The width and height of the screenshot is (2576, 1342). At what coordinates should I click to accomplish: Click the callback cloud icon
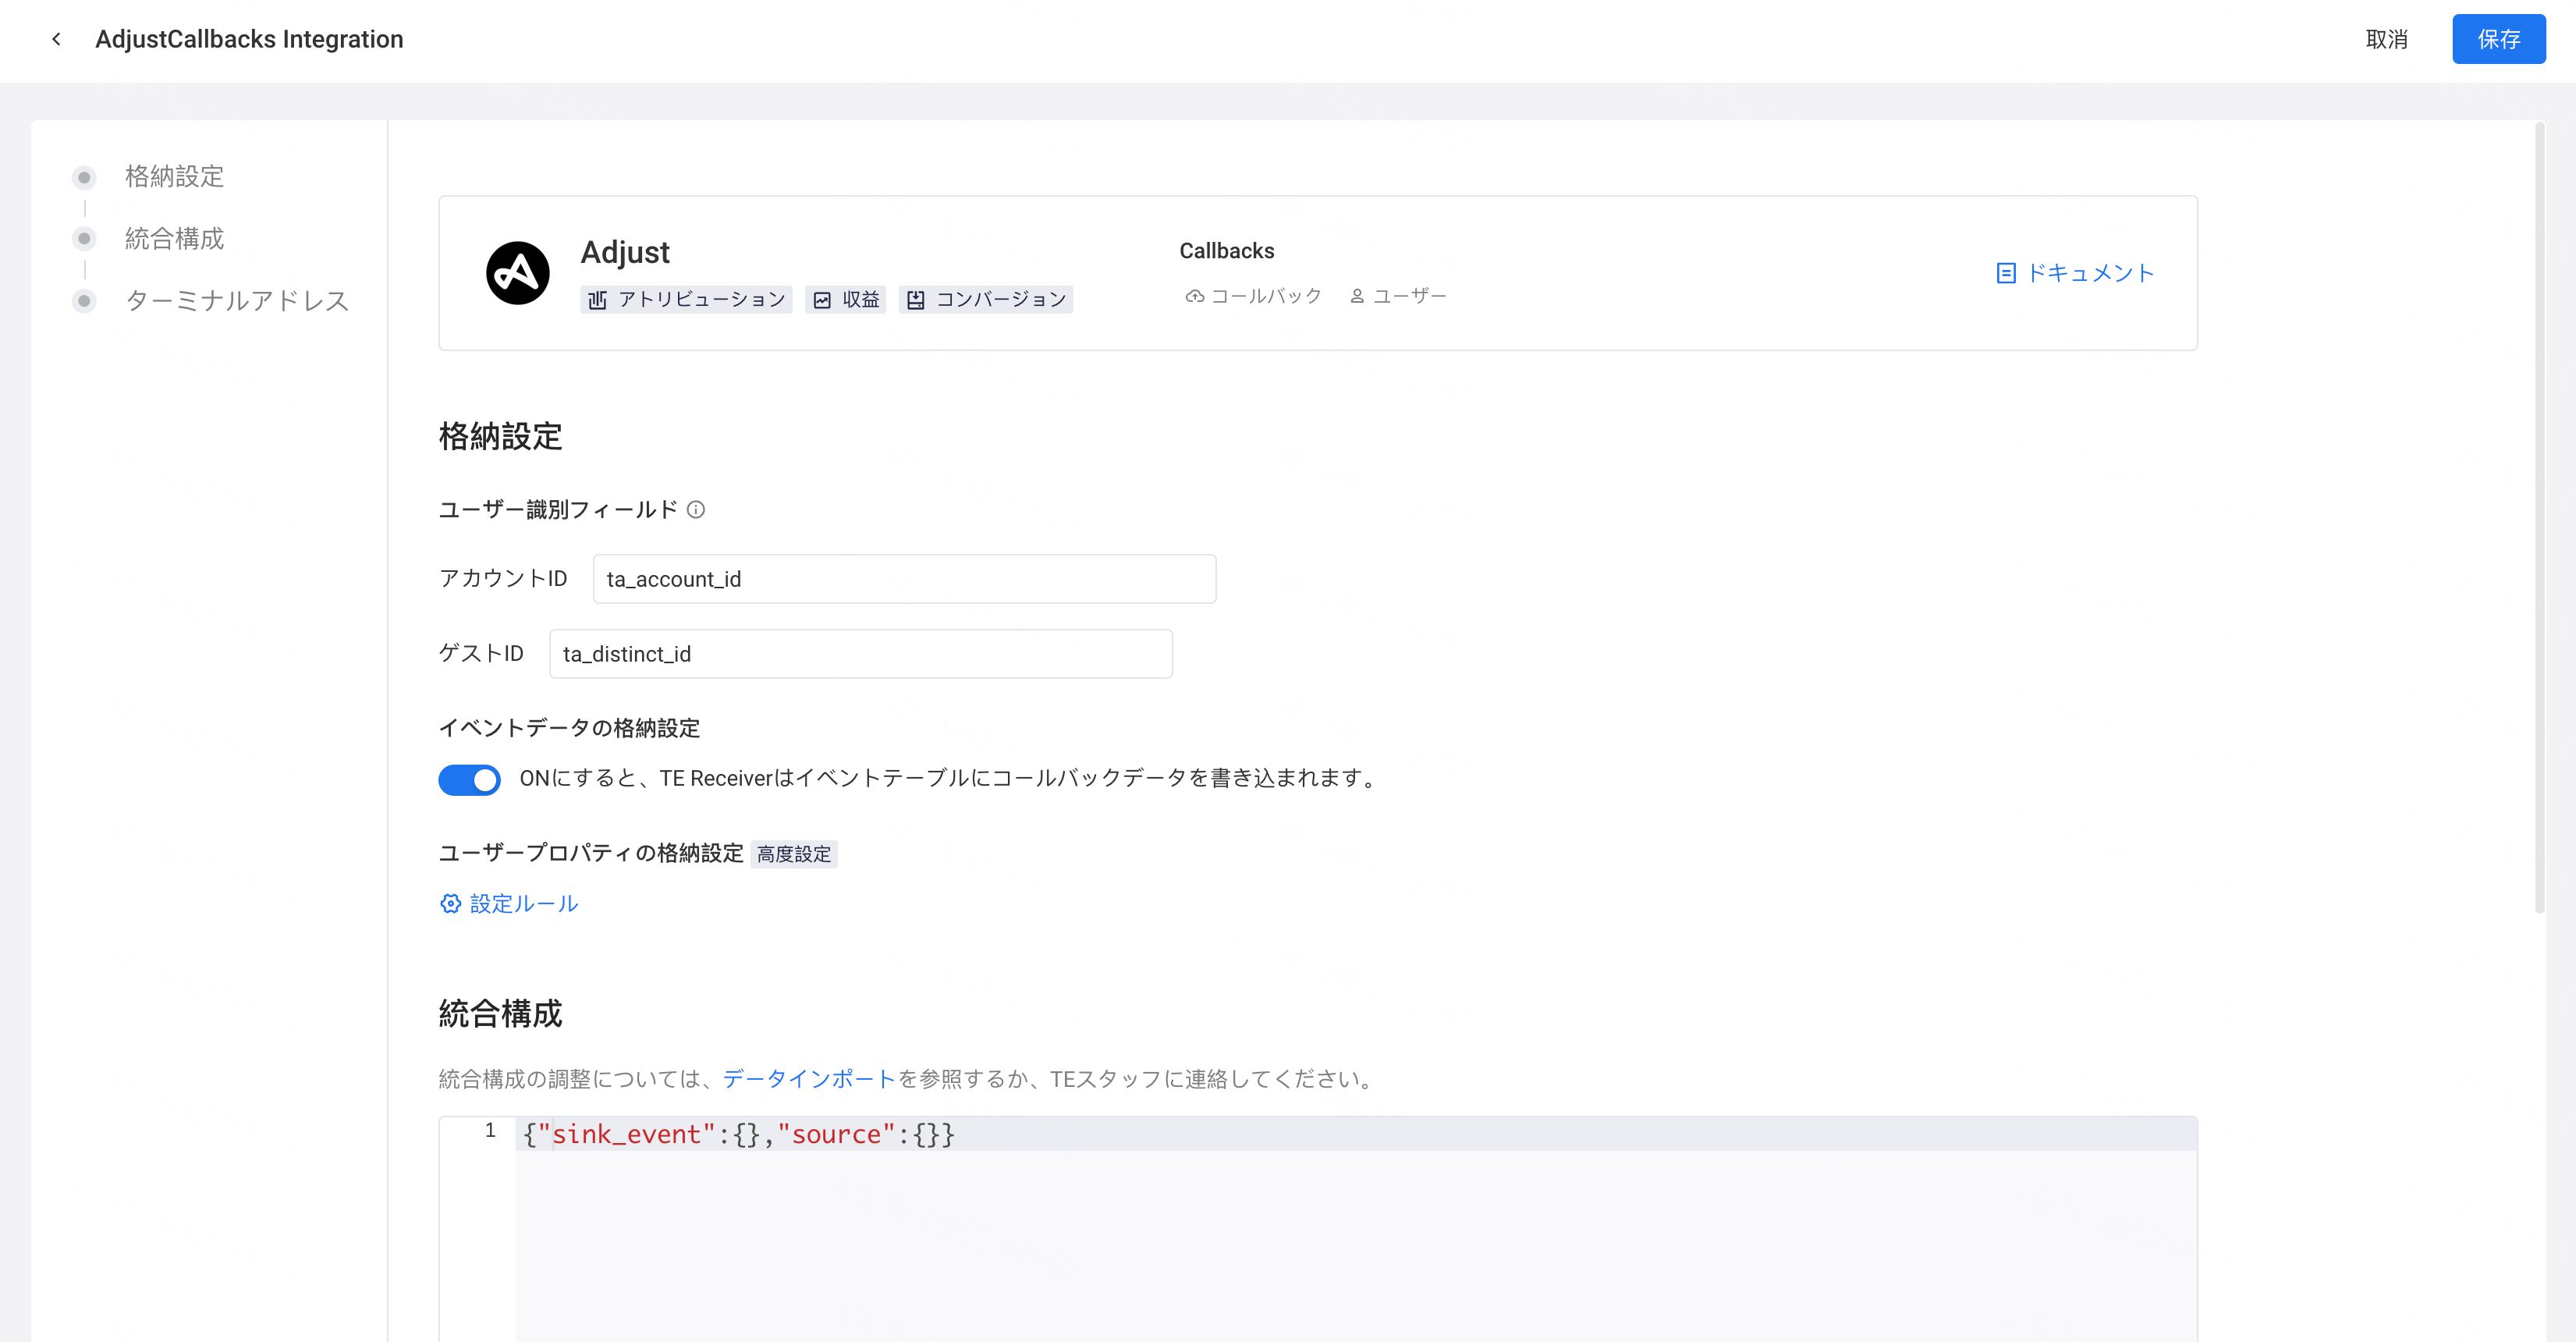click(x=1194, y=296)
